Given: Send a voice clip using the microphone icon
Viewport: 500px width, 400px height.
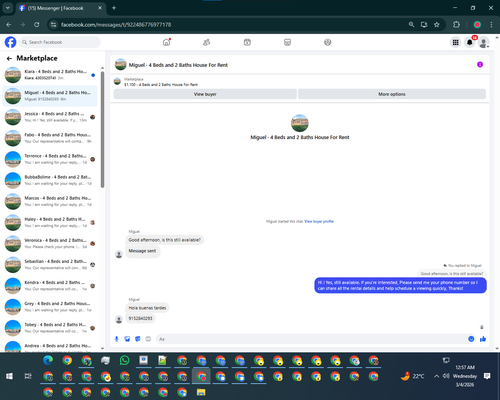Looking at the screenshot, I should (x=117, y=339).
